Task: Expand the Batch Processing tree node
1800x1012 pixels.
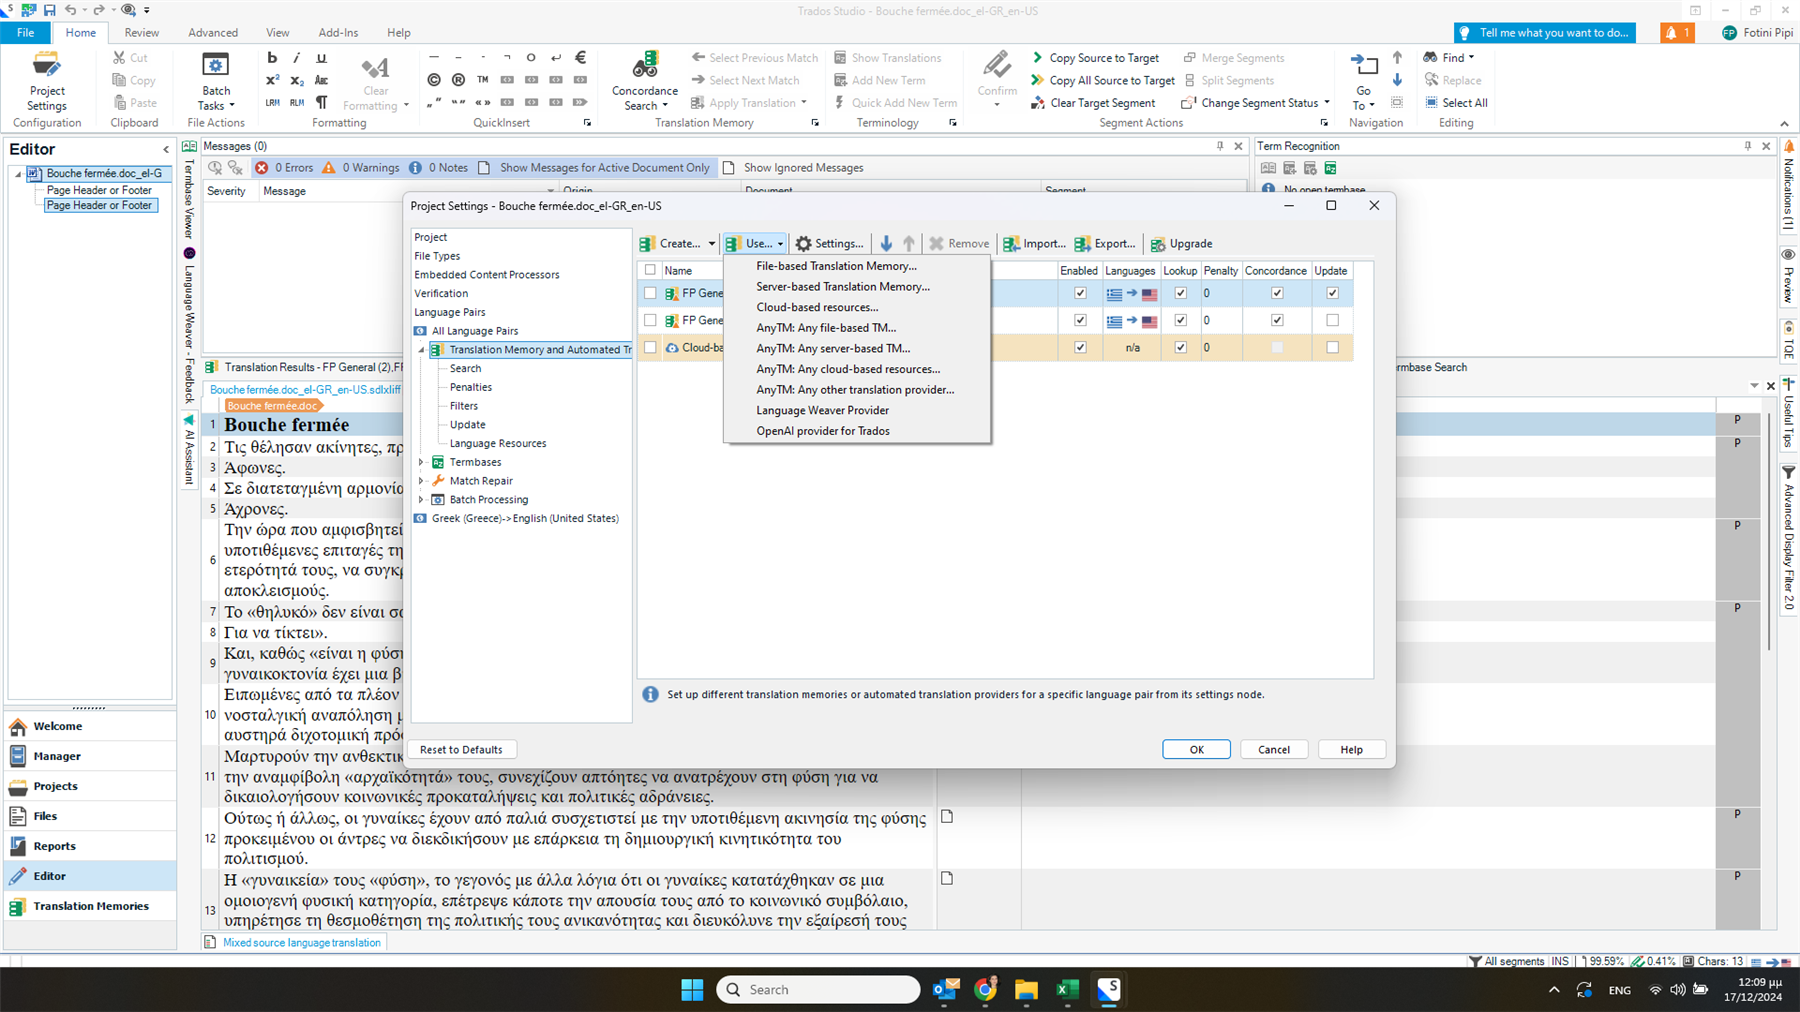Action: point(423,499)
